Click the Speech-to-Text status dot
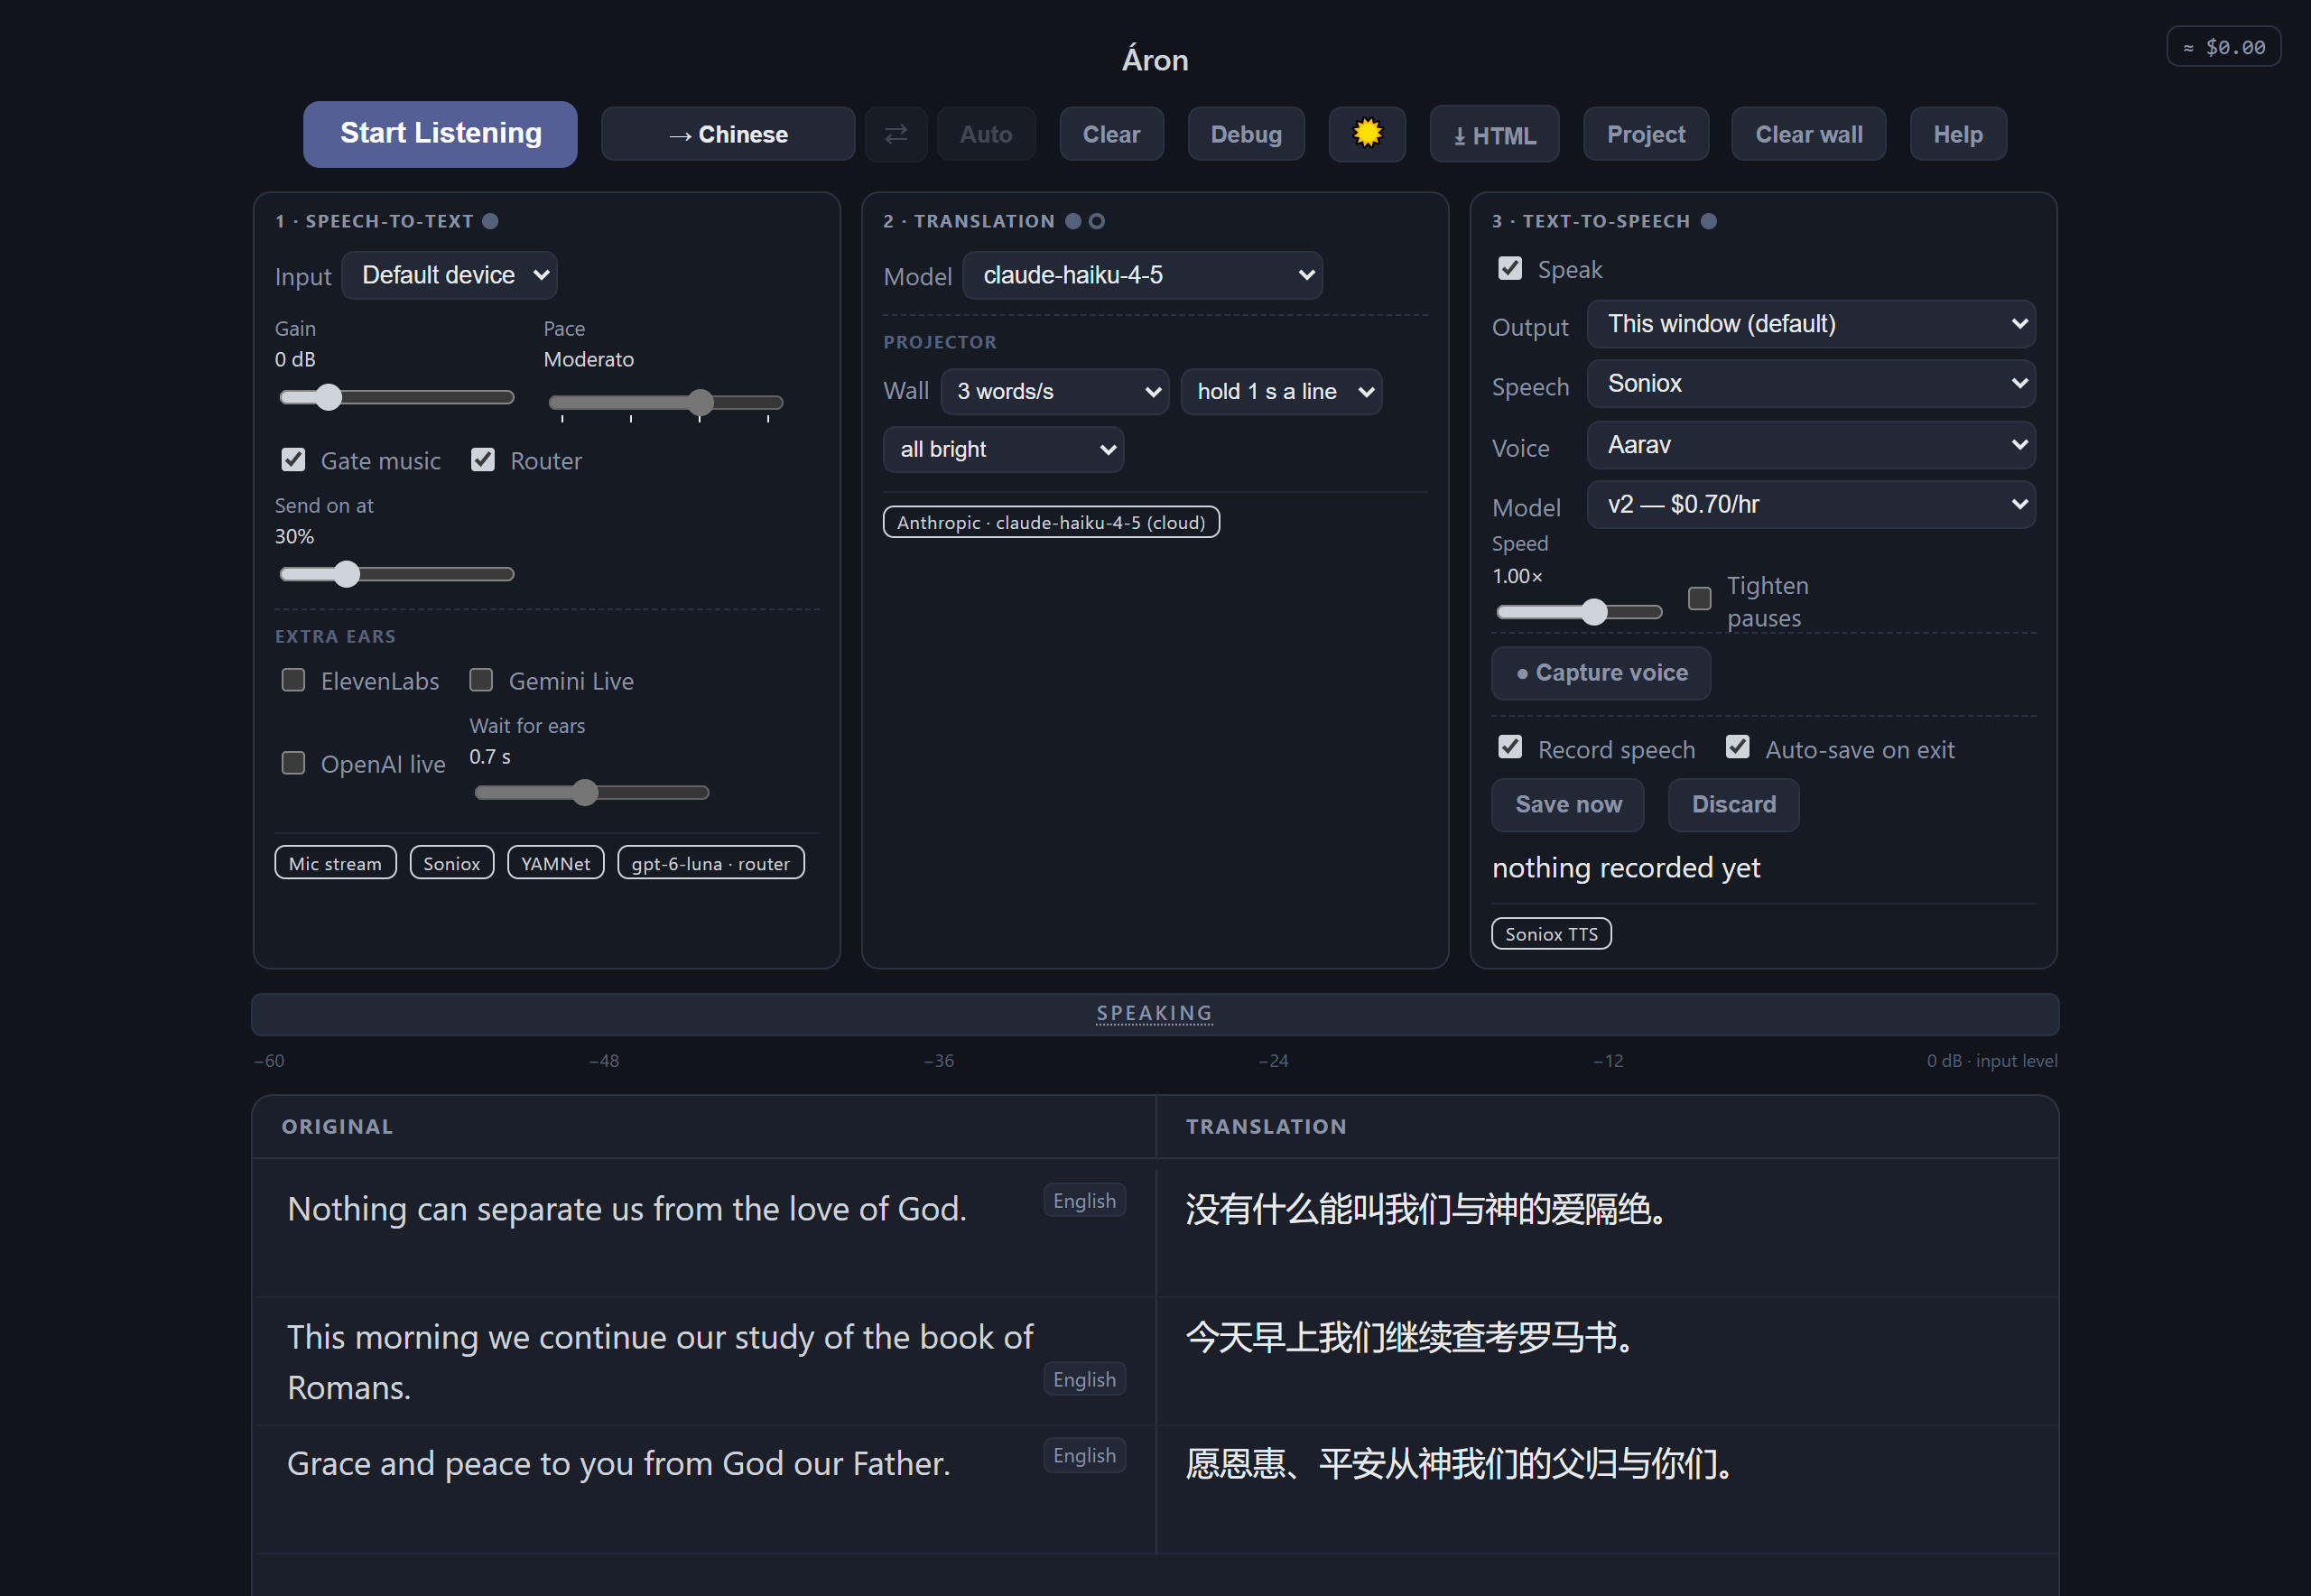Viewport: 2311px width, 1596px height. point(490,221)
